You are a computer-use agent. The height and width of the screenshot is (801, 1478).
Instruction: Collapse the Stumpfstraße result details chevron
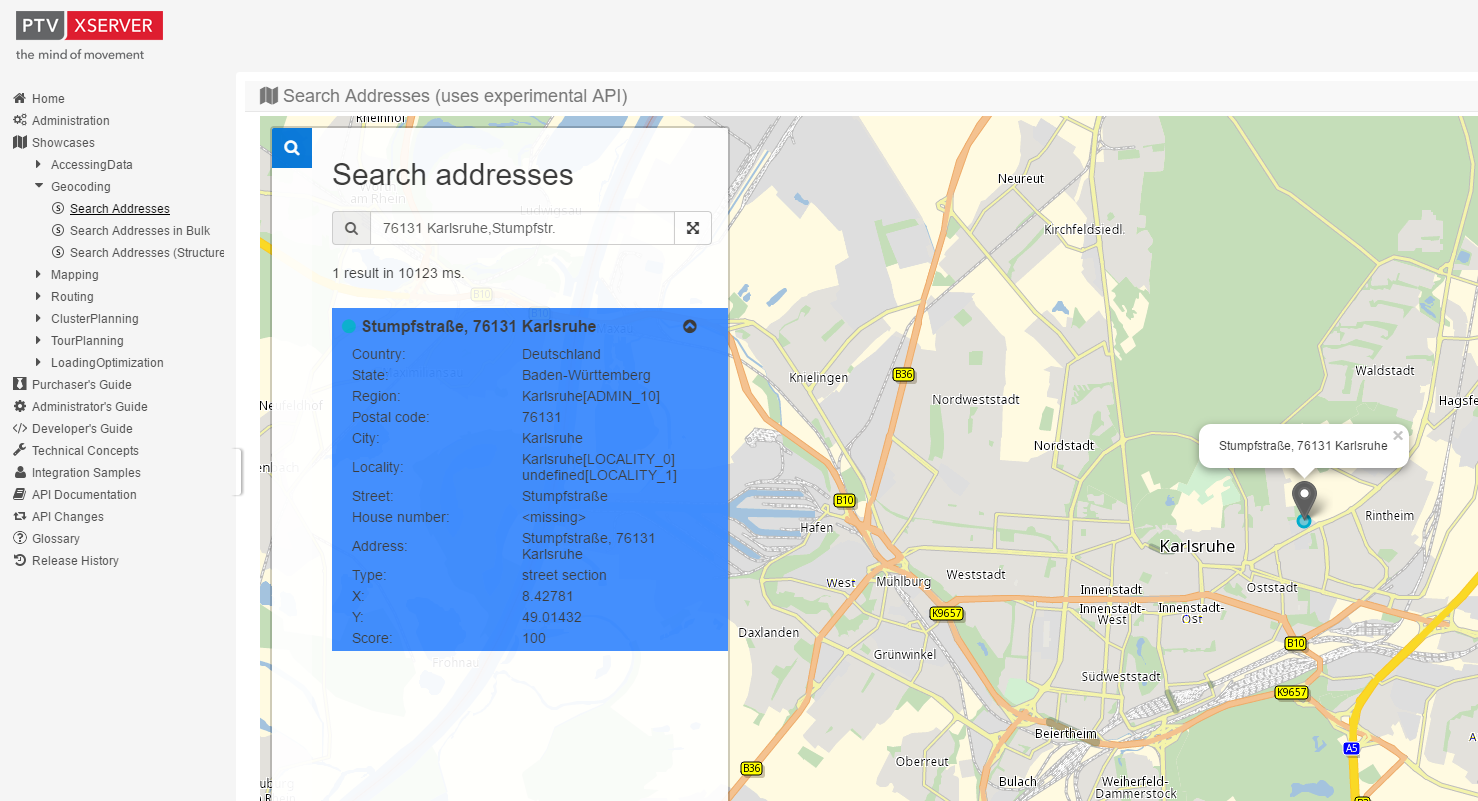[x=689, y=326]
